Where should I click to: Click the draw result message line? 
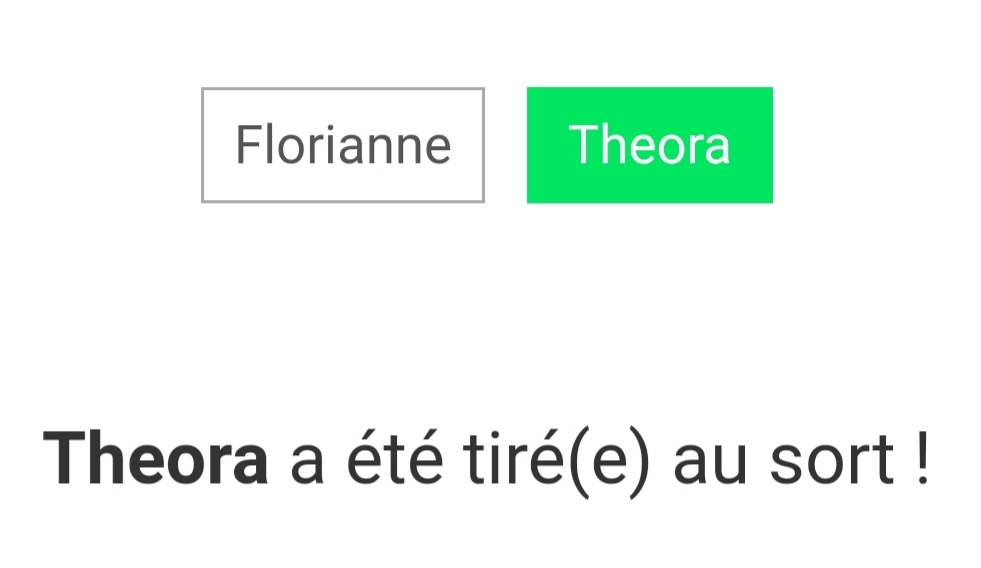click(x=487, y=459)
